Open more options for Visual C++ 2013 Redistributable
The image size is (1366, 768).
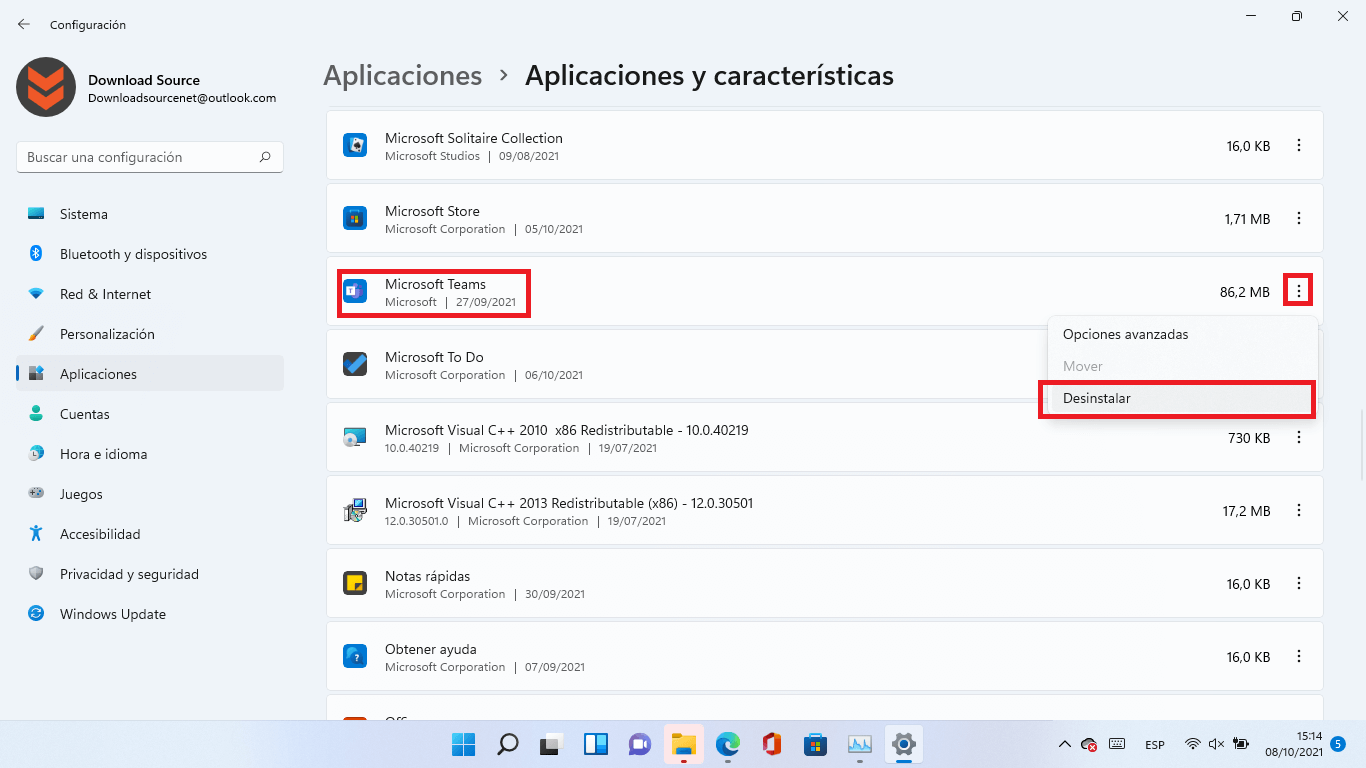(x=1299, y=510)
